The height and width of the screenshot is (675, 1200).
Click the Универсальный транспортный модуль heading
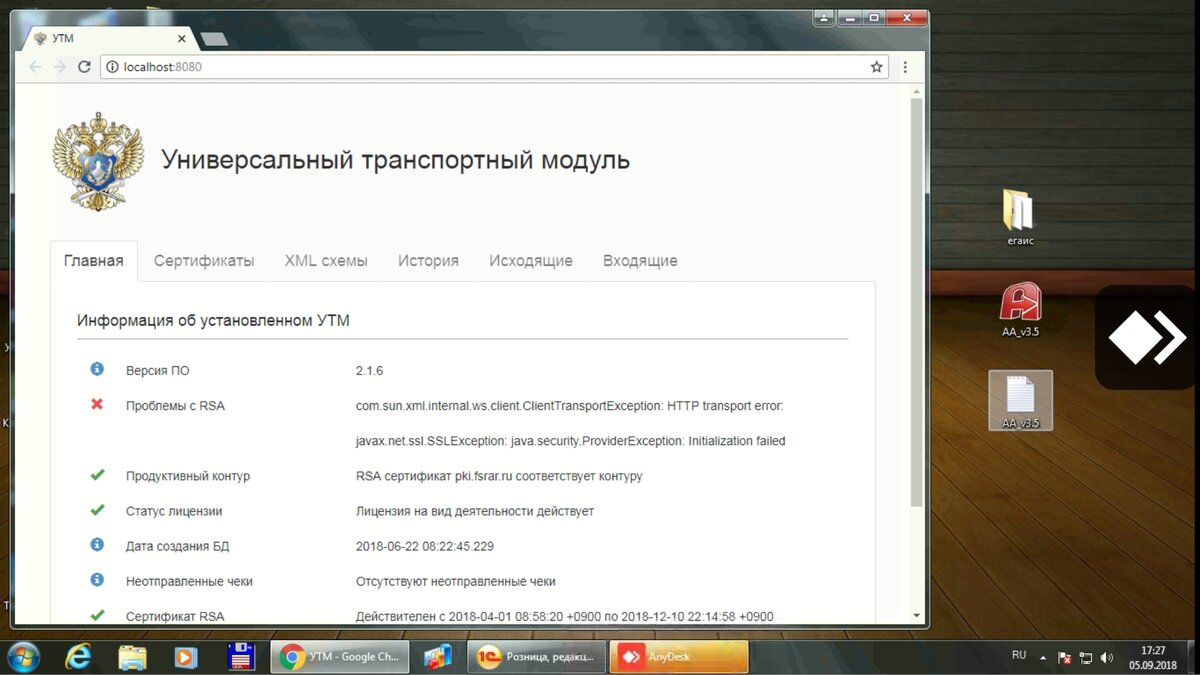click(396, 160)
